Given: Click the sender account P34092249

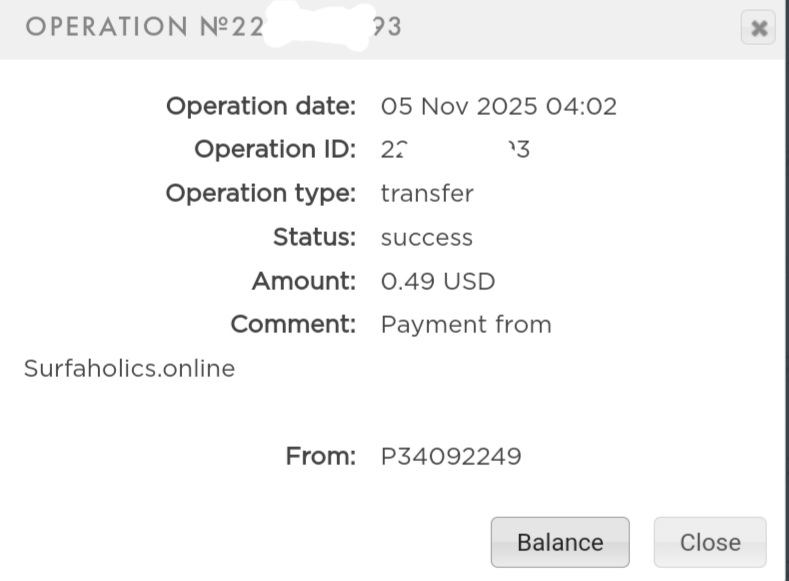Looking at the screenshot, I should (x=451, y=457).
